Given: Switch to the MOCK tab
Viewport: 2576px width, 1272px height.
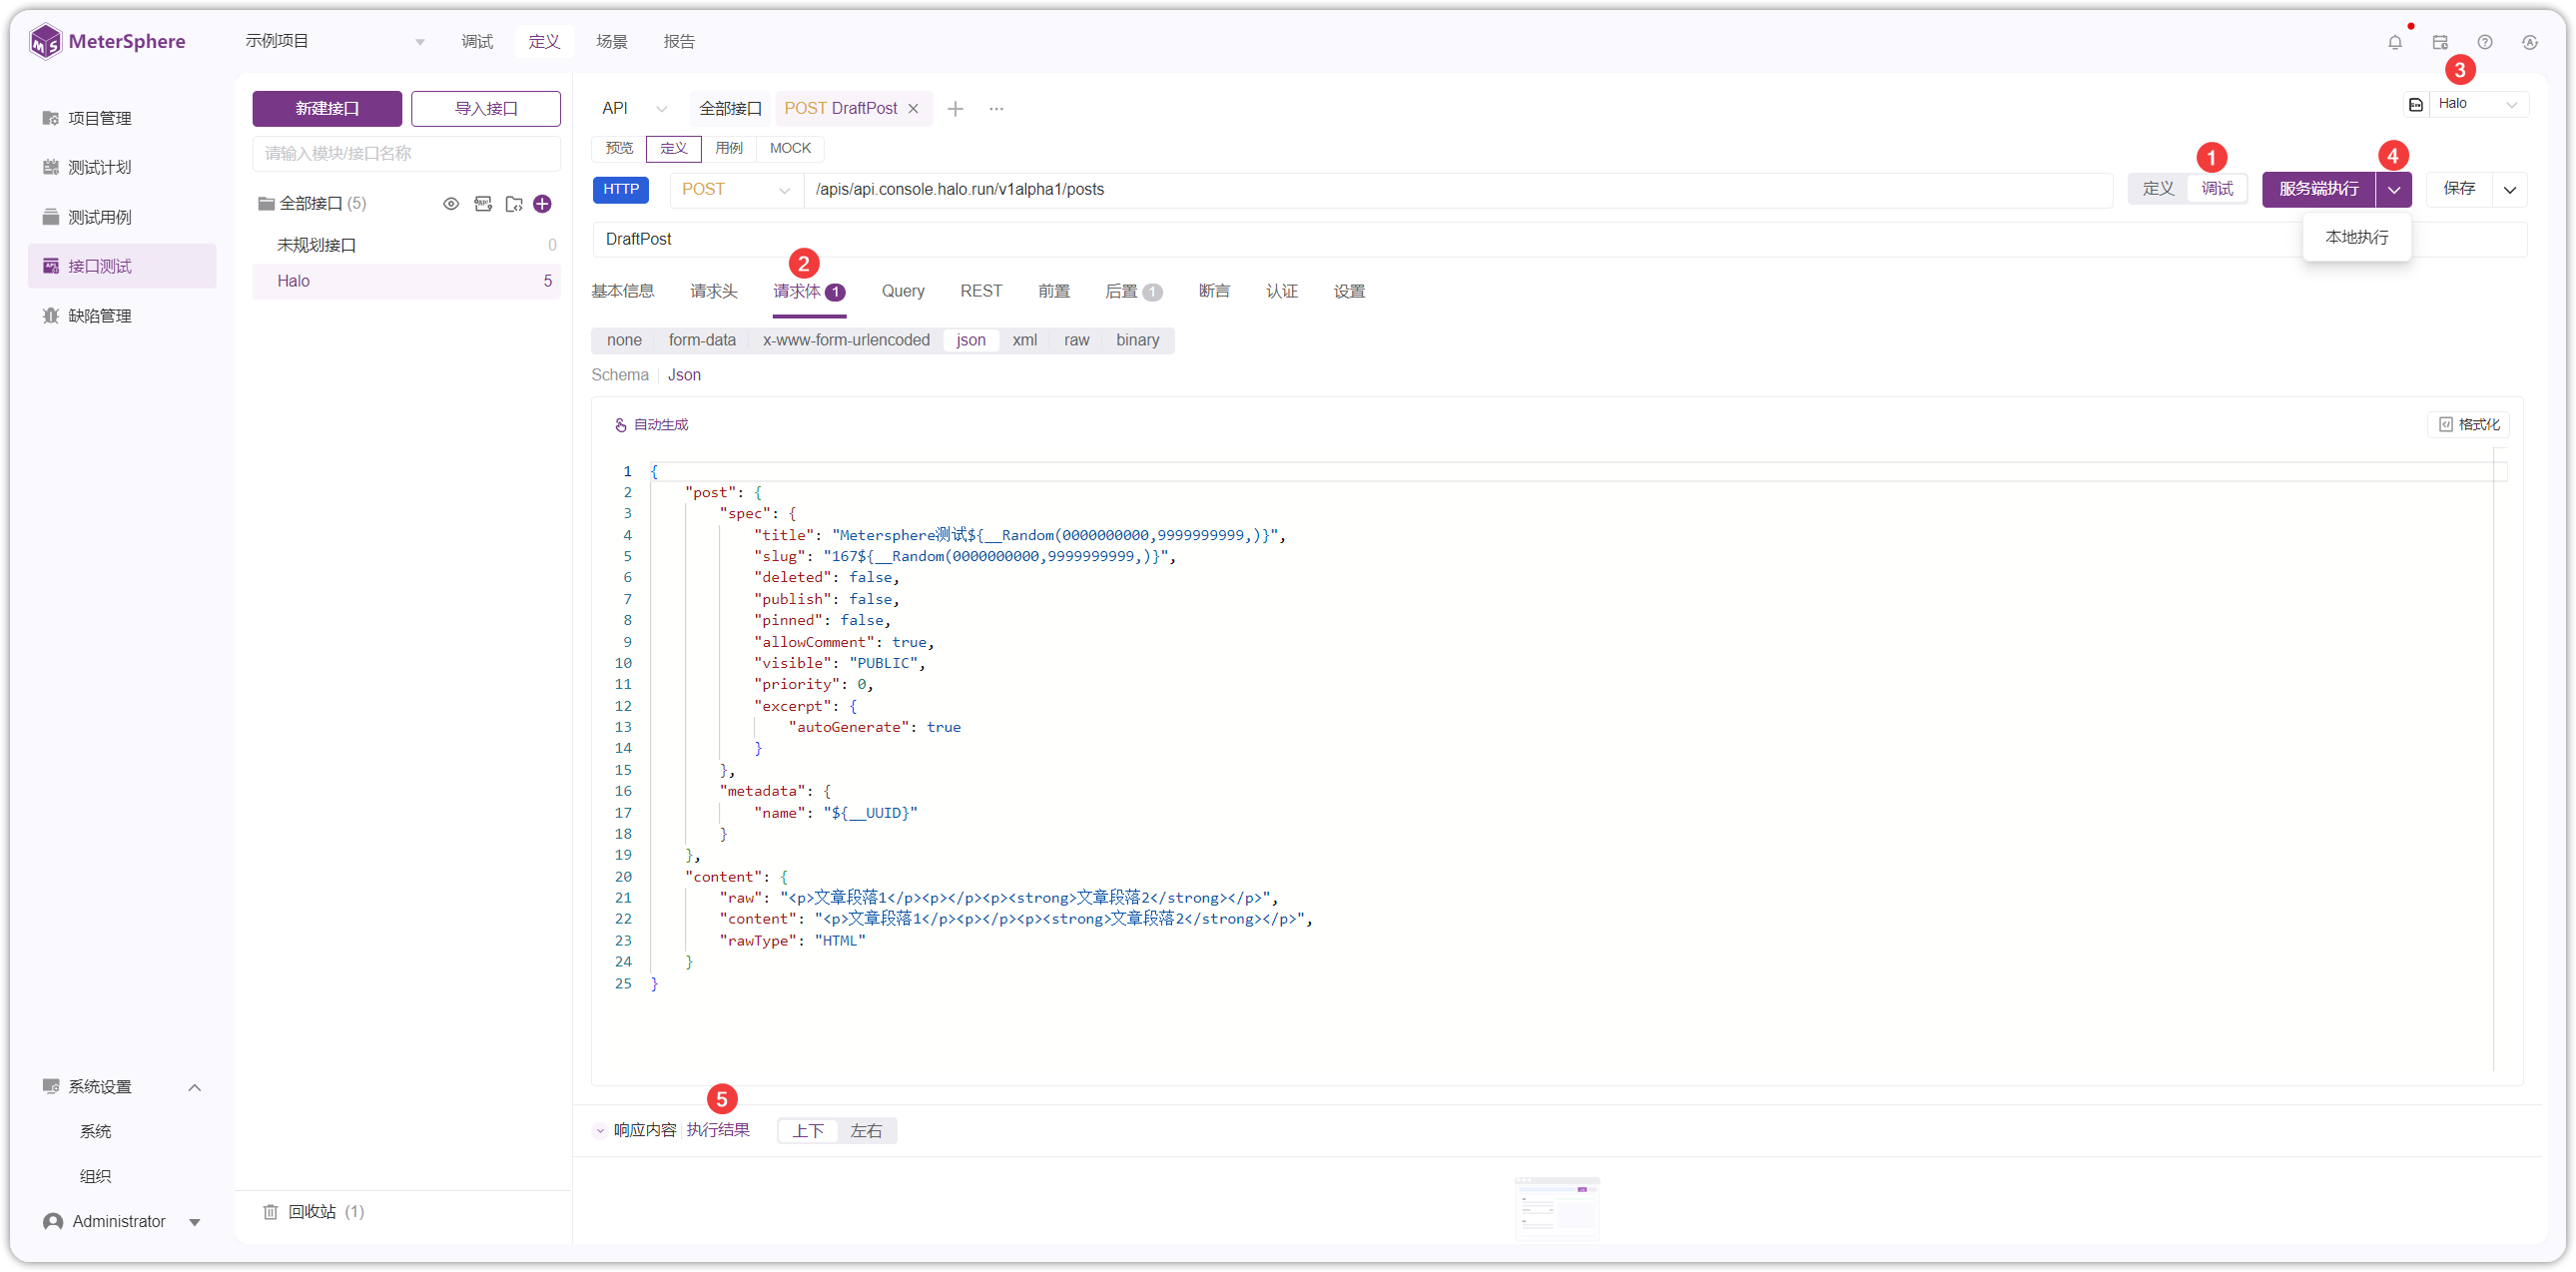Looking at the screenshot, I should tap(790, 148).
